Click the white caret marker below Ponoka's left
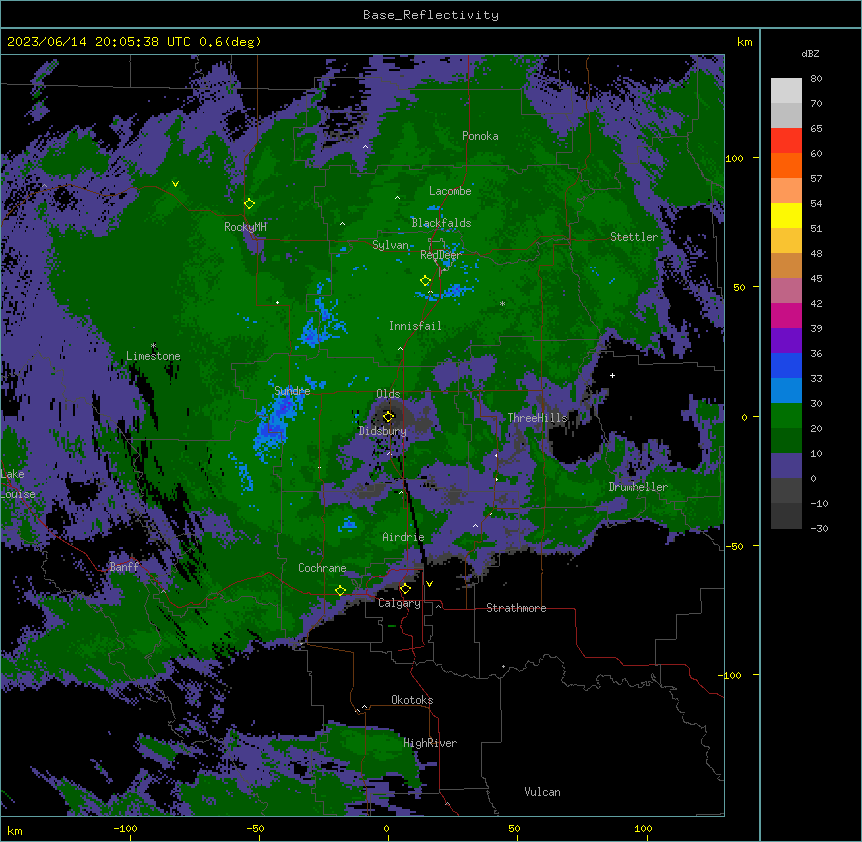 366,147
